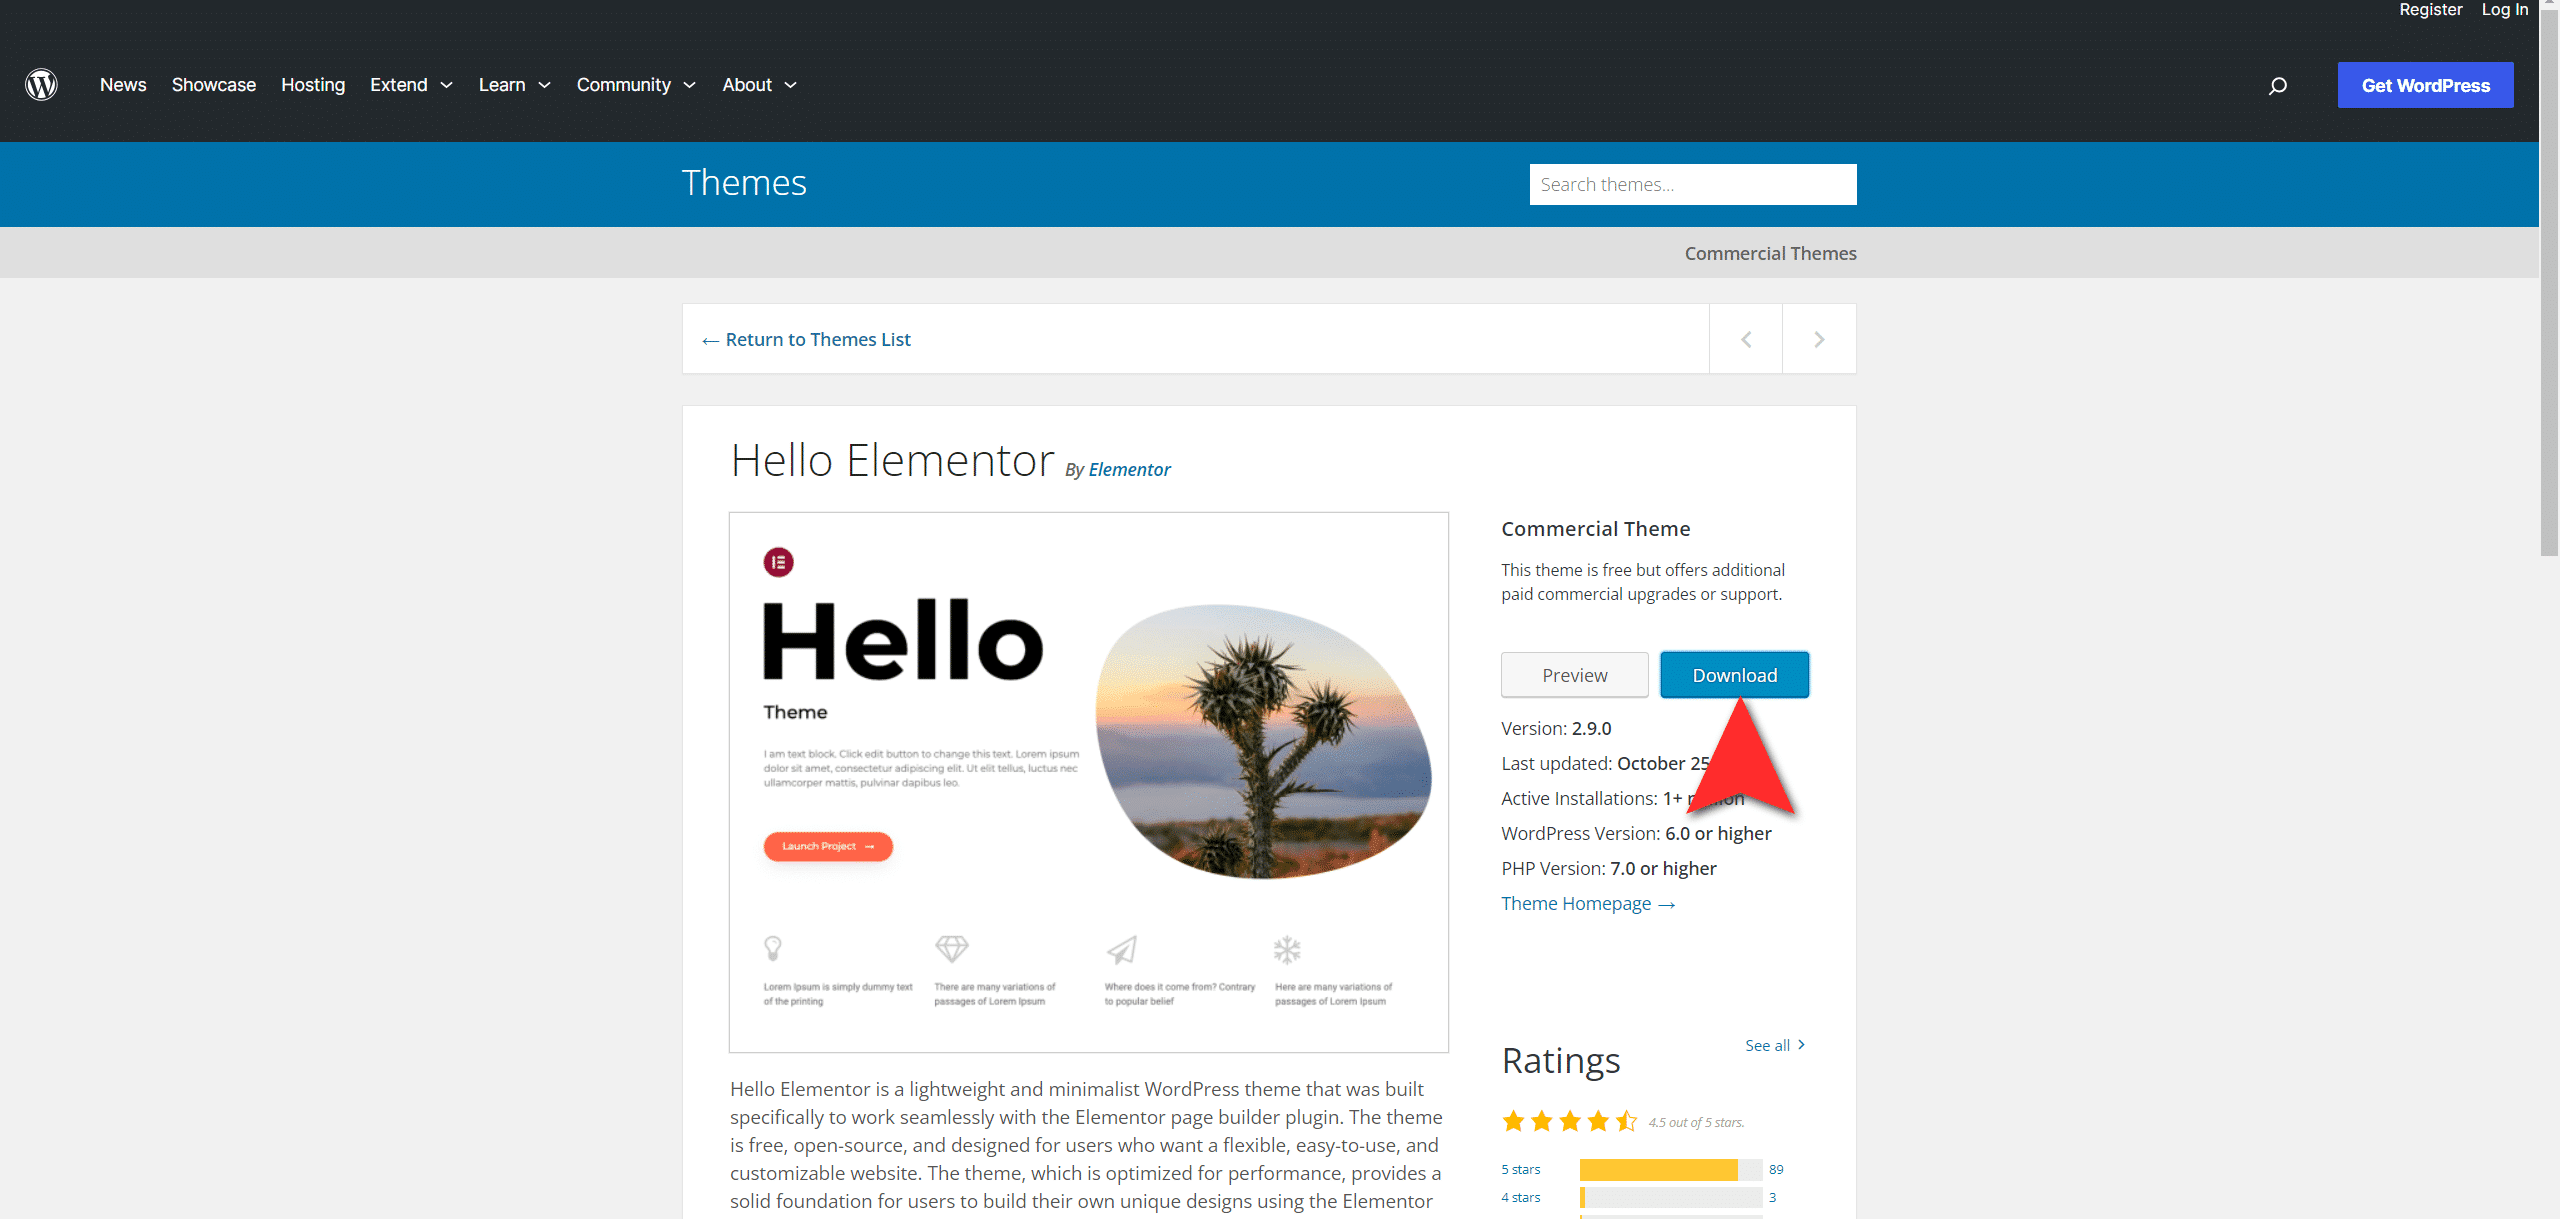The image size is (2560, 1219).
Task: Expand the Community dropdown menu
Action: pyautogui.click(x=636, y=85)
